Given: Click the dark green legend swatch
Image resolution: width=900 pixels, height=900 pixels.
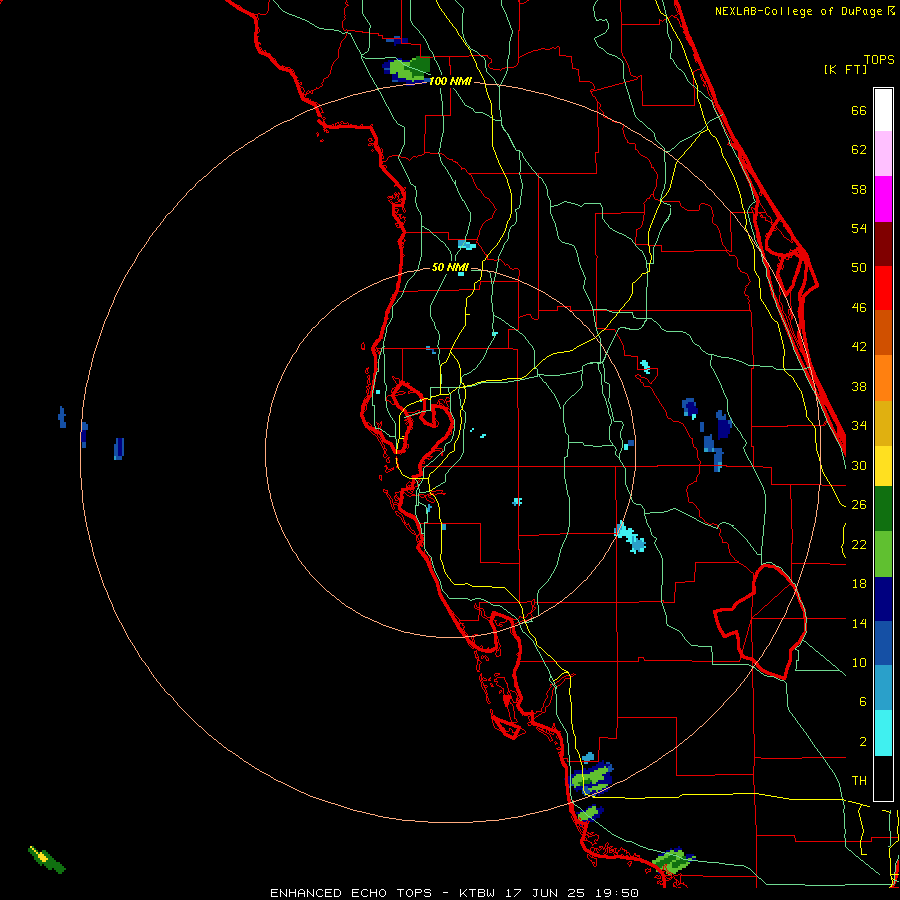Looking at the screenshot, I should click(x=883, y=509).
